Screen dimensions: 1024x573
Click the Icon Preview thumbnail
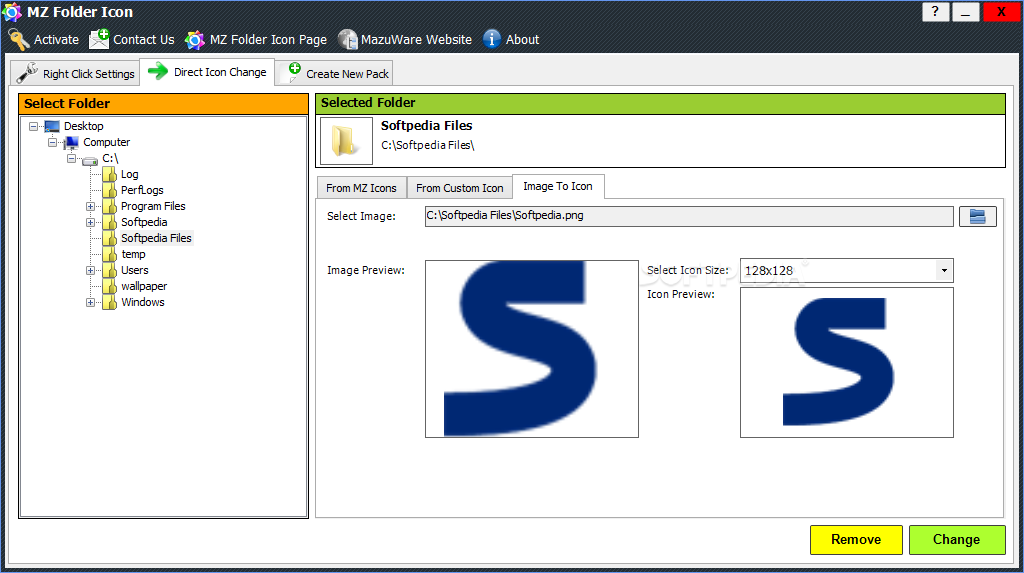click(846, 363)
